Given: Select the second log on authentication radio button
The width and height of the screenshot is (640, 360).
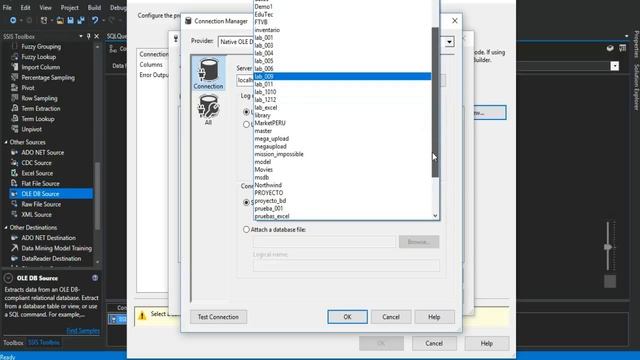Looking at the screenshot, I should point(246,124).
